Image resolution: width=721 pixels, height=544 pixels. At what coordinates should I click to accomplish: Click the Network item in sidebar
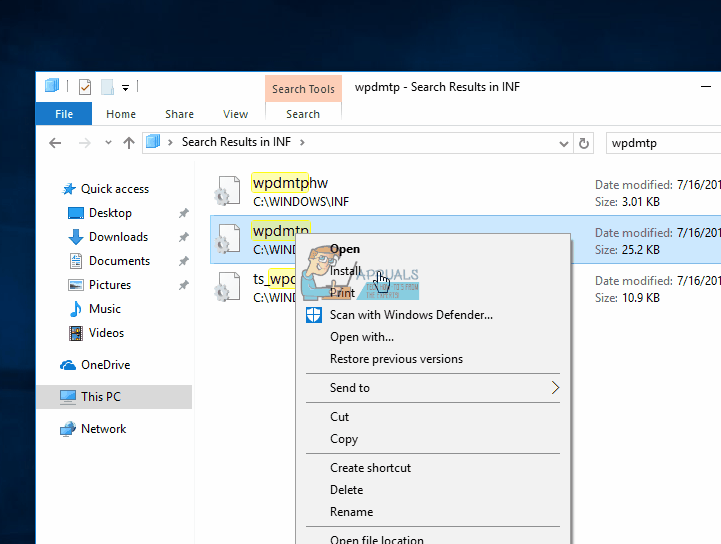point(103,429)
